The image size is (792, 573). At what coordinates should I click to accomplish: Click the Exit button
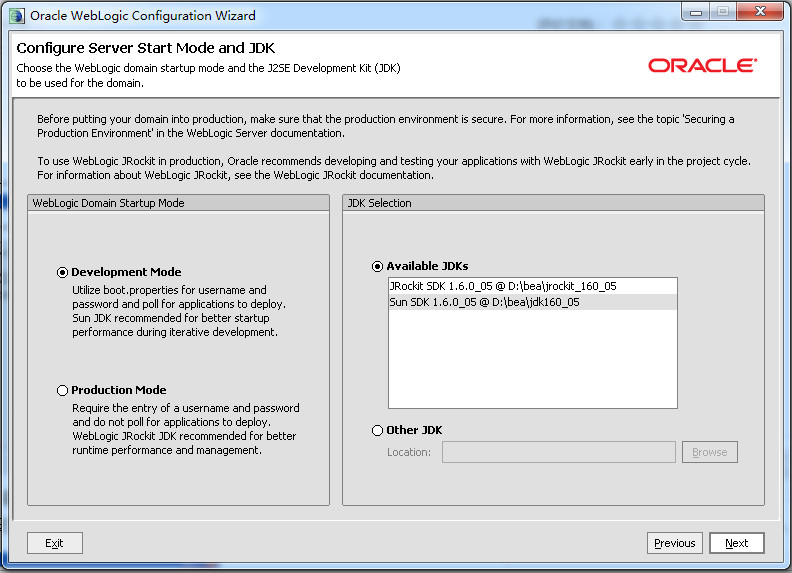point(55,543)
